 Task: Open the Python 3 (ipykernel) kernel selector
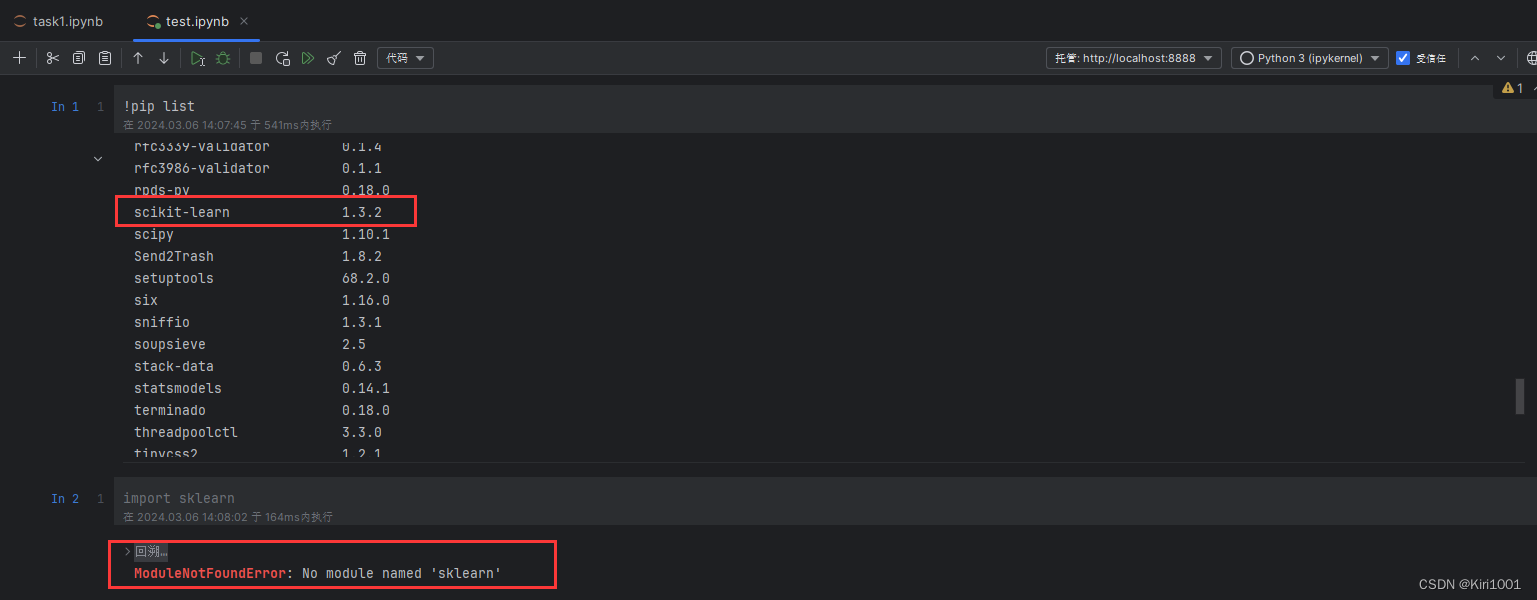pos(1308,57)
